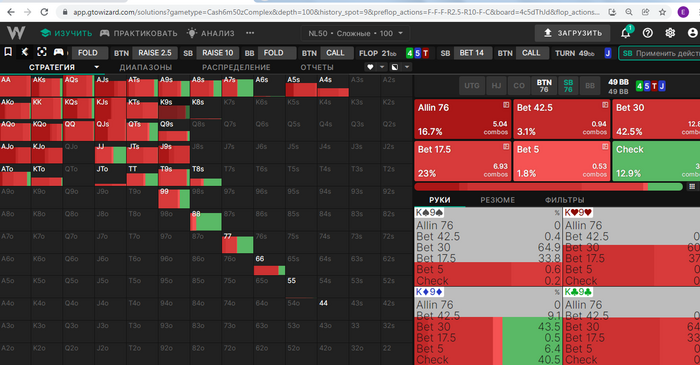This screenshot has width=700, height=365.
Task: Click the grid icon on Allin 76 card
Action: (506, 105)
